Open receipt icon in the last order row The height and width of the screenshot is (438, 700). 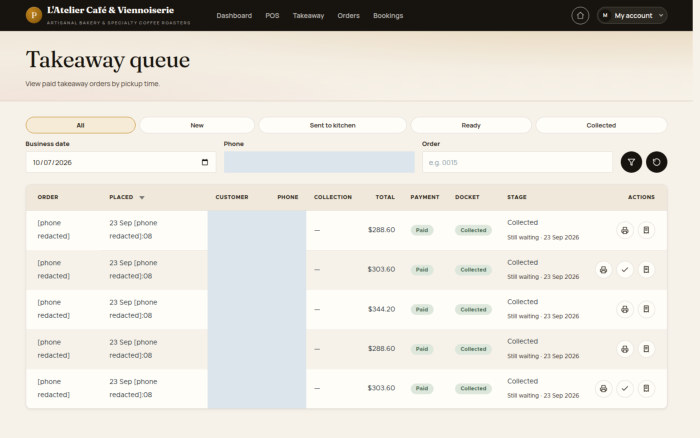(646, 388)
